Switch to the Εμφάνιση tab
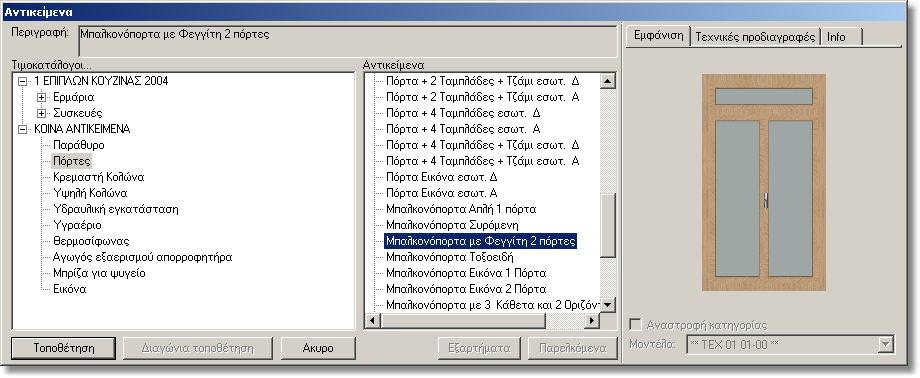920x378 pixels. (x=658, y=36)
